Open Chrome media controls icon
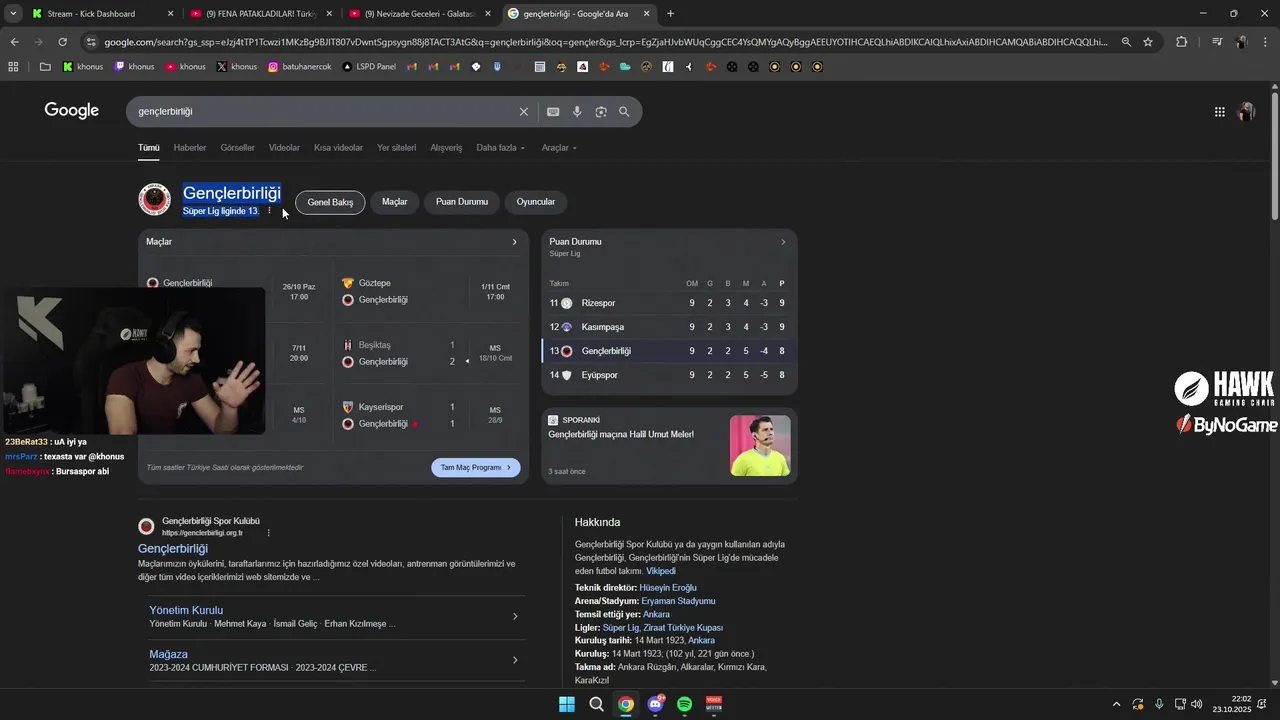The height and width of the screenshot is (720, 1280). coord(1217,42)
